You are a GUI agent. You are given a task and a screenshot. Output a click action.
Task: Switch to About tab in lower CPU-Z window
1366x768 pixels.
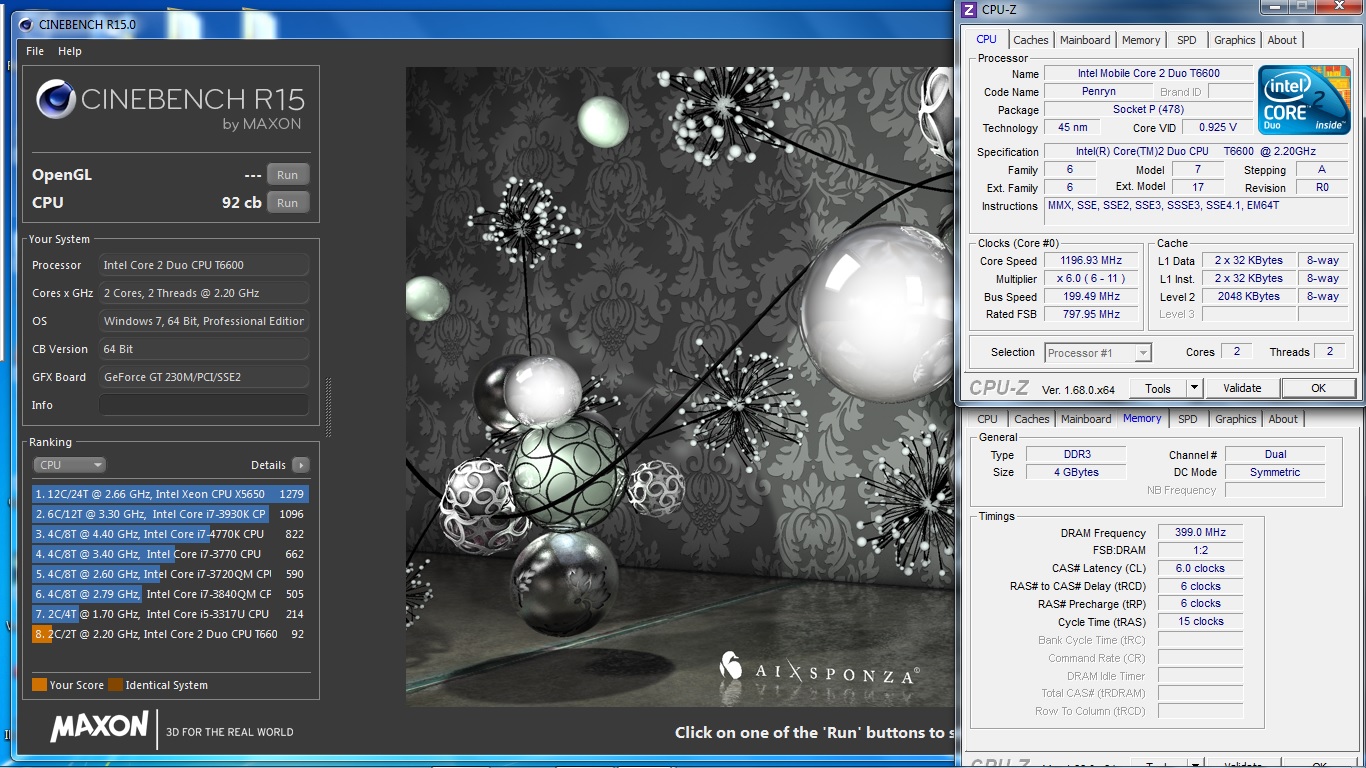[x=1283, y=419]
